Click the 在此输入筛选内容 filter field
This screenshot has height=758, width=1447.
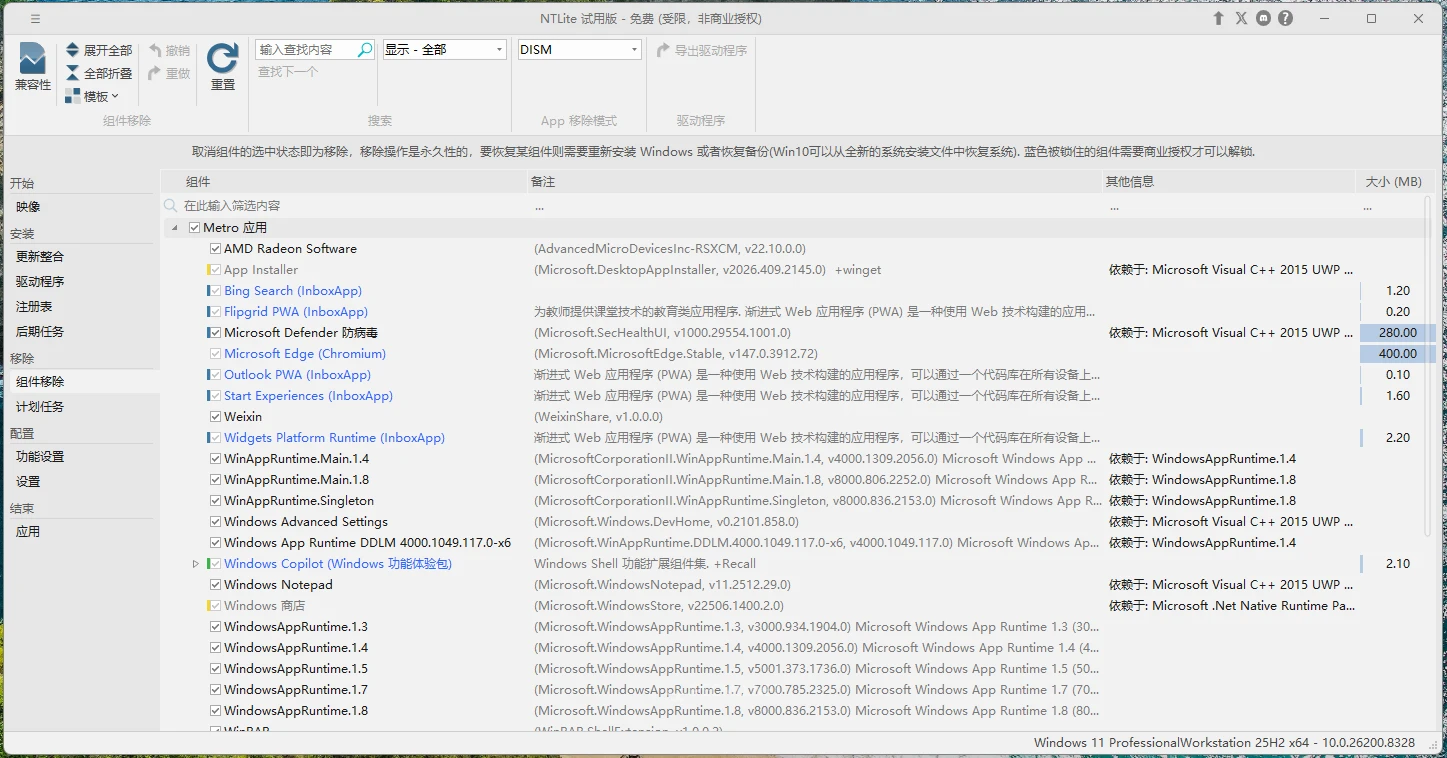[354, 206]
